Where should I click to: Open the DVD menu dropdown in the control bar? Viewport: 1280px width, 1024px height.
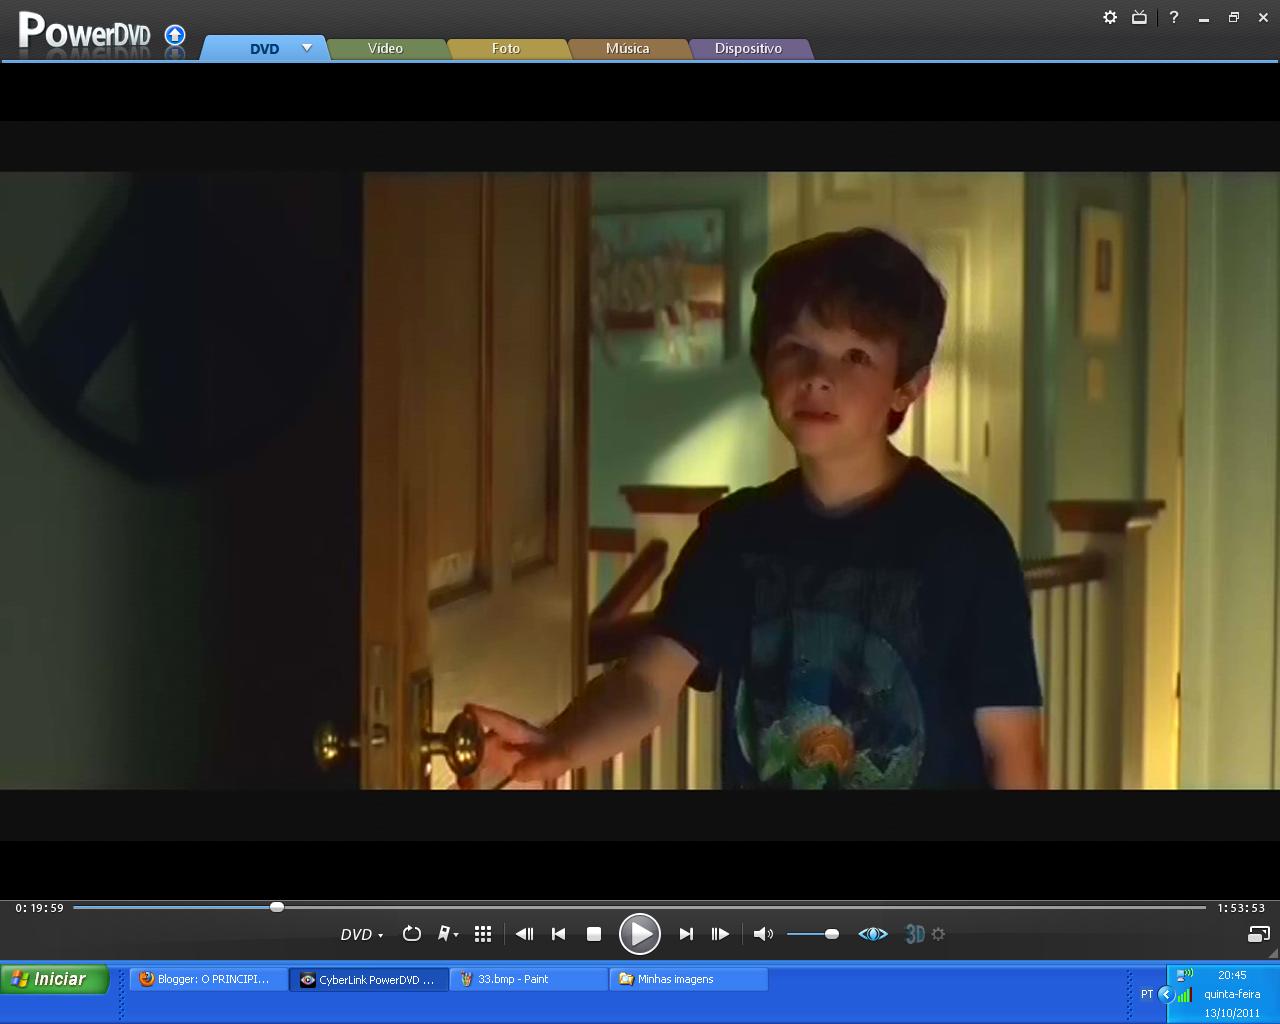362,934
